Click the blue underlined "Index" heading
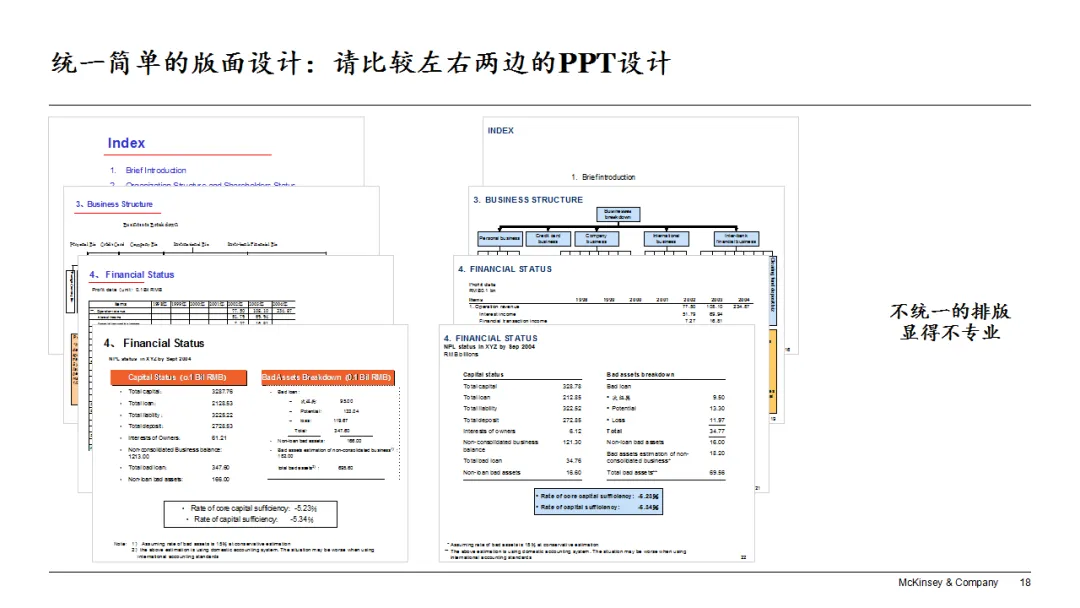 [126, 143]
